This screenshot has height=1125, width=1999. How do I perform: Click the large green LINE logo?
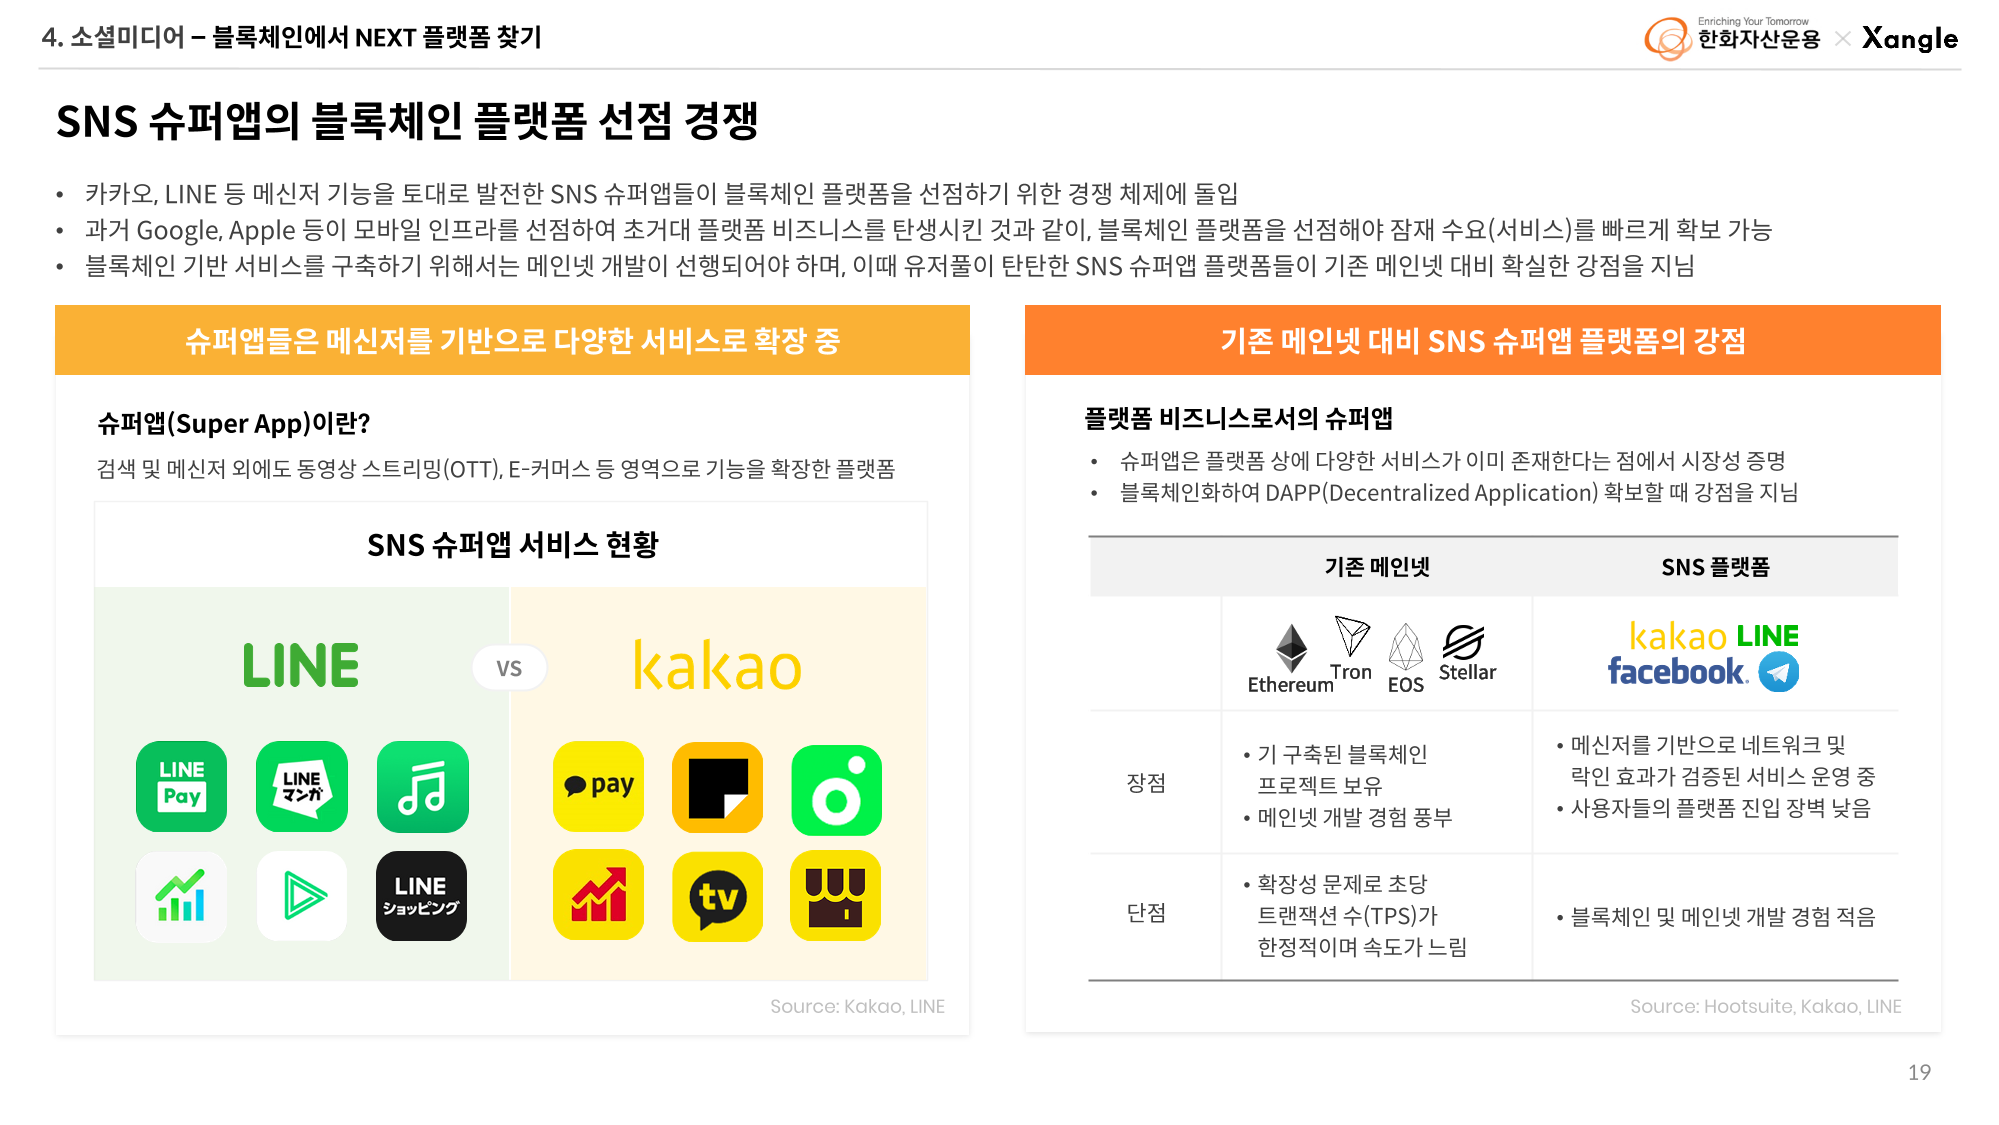[301, 665]
